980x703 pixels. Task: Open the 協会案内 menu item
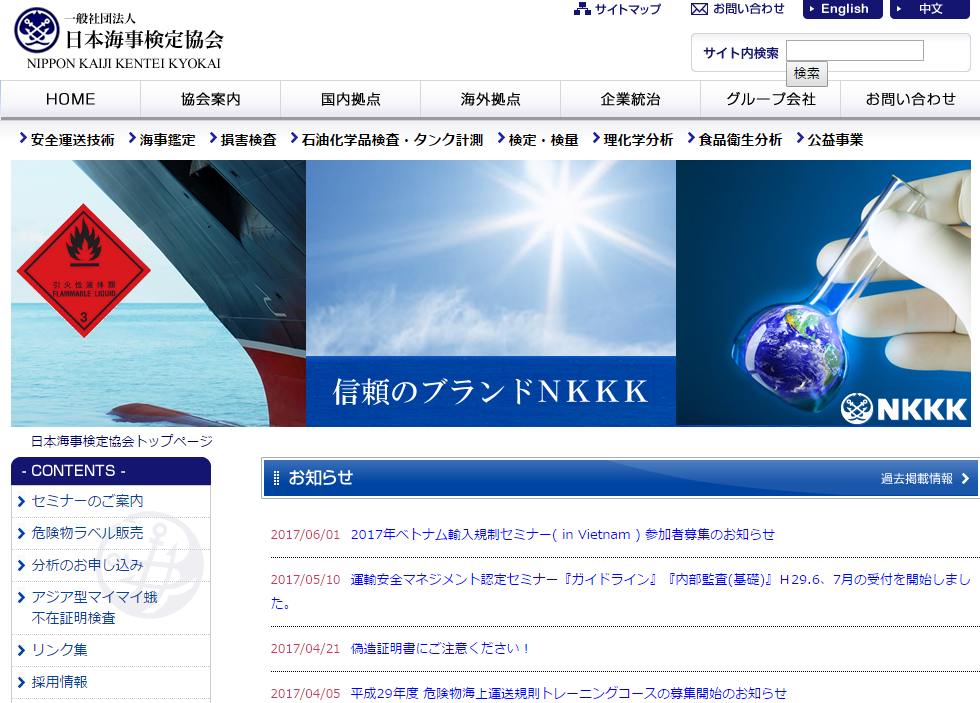[211, 99]
